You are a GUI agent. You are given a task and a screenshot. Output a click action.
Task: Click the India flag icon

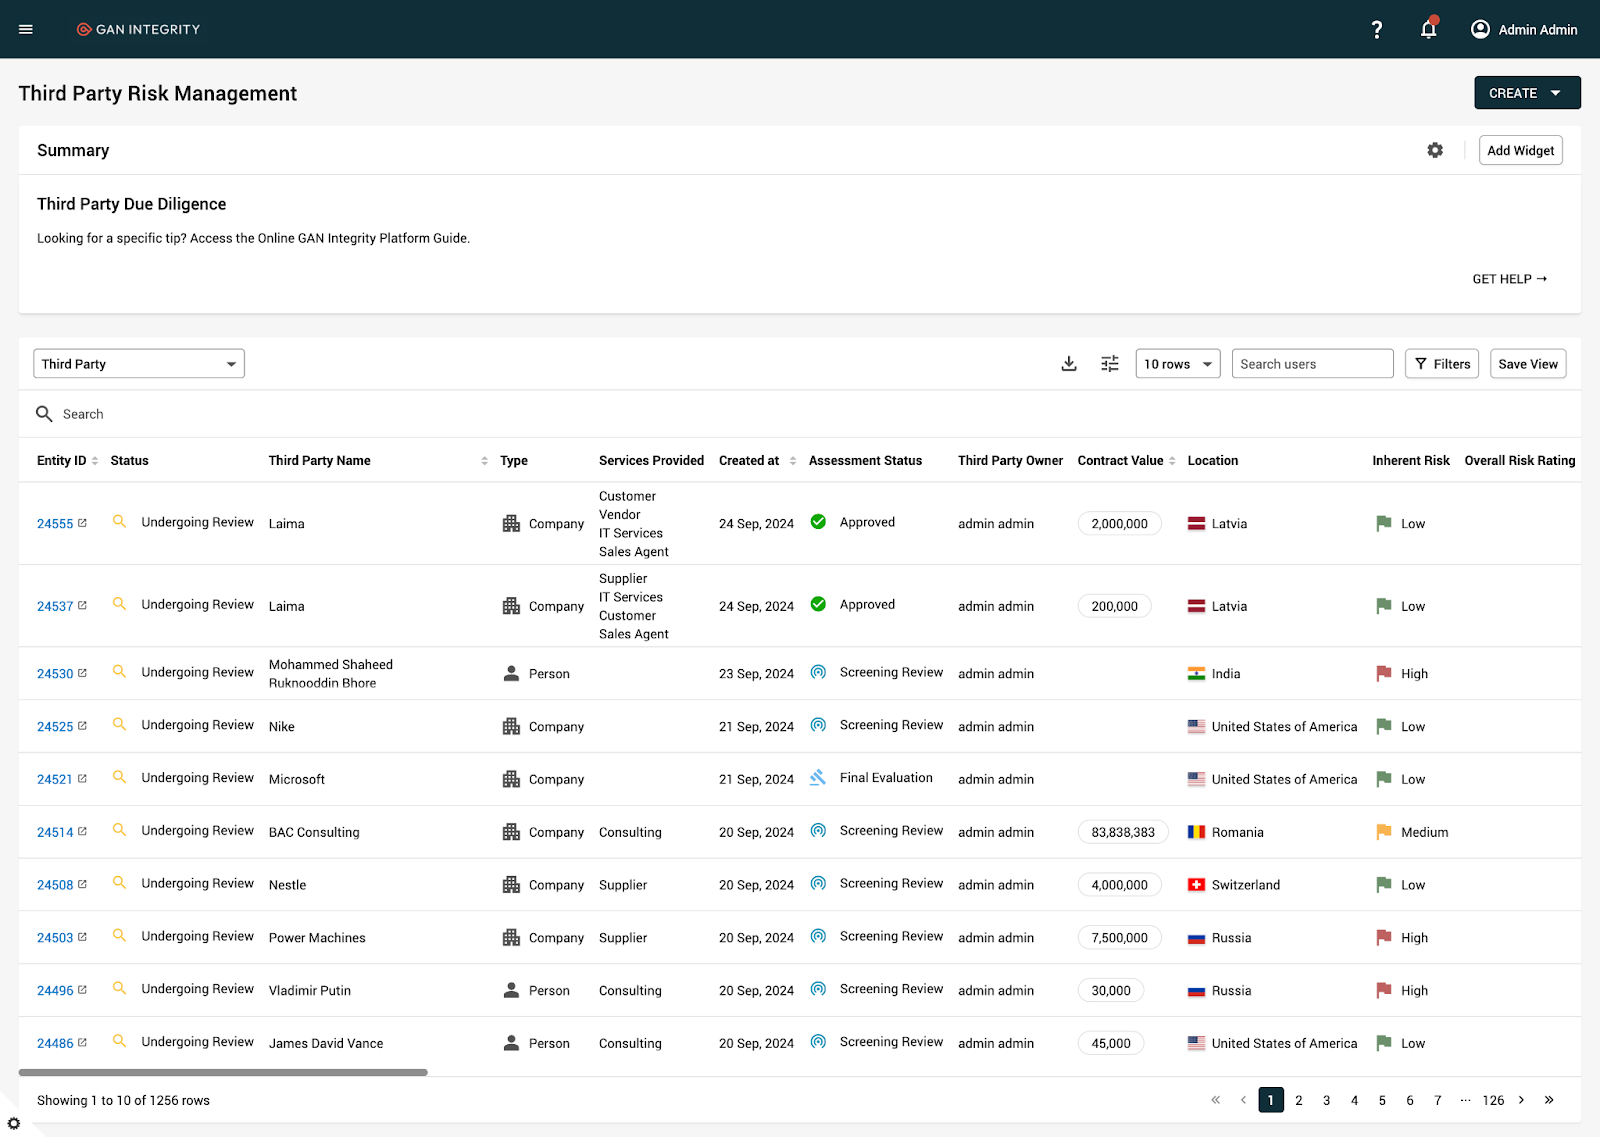[x=1196, y=674]
